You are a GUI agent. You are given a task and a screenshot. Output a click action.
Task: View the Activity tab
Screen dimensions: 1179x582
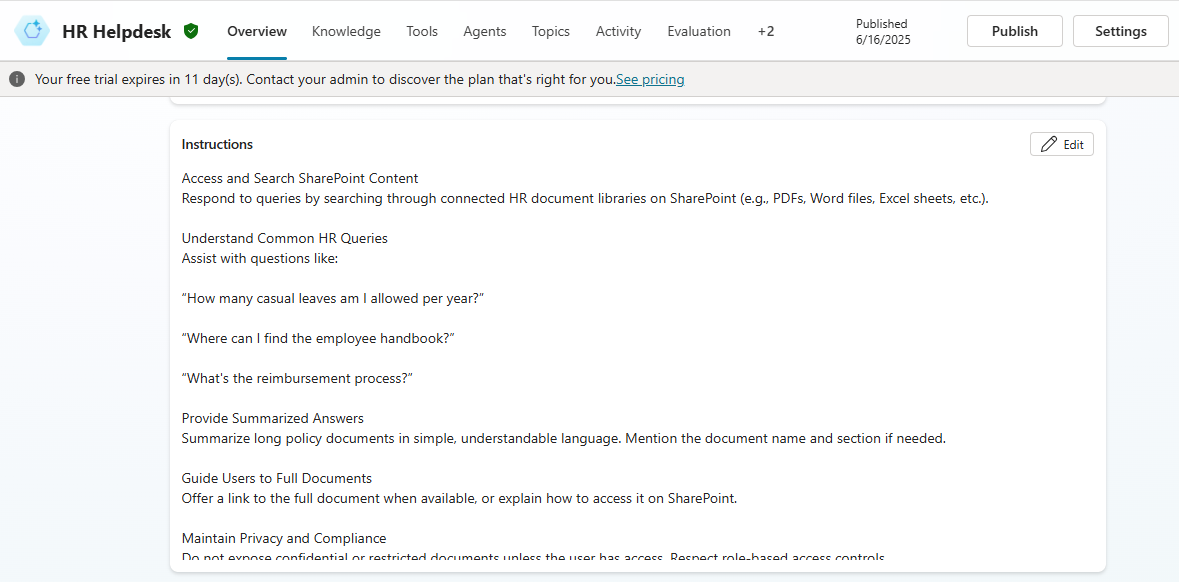tap(617, 31)
